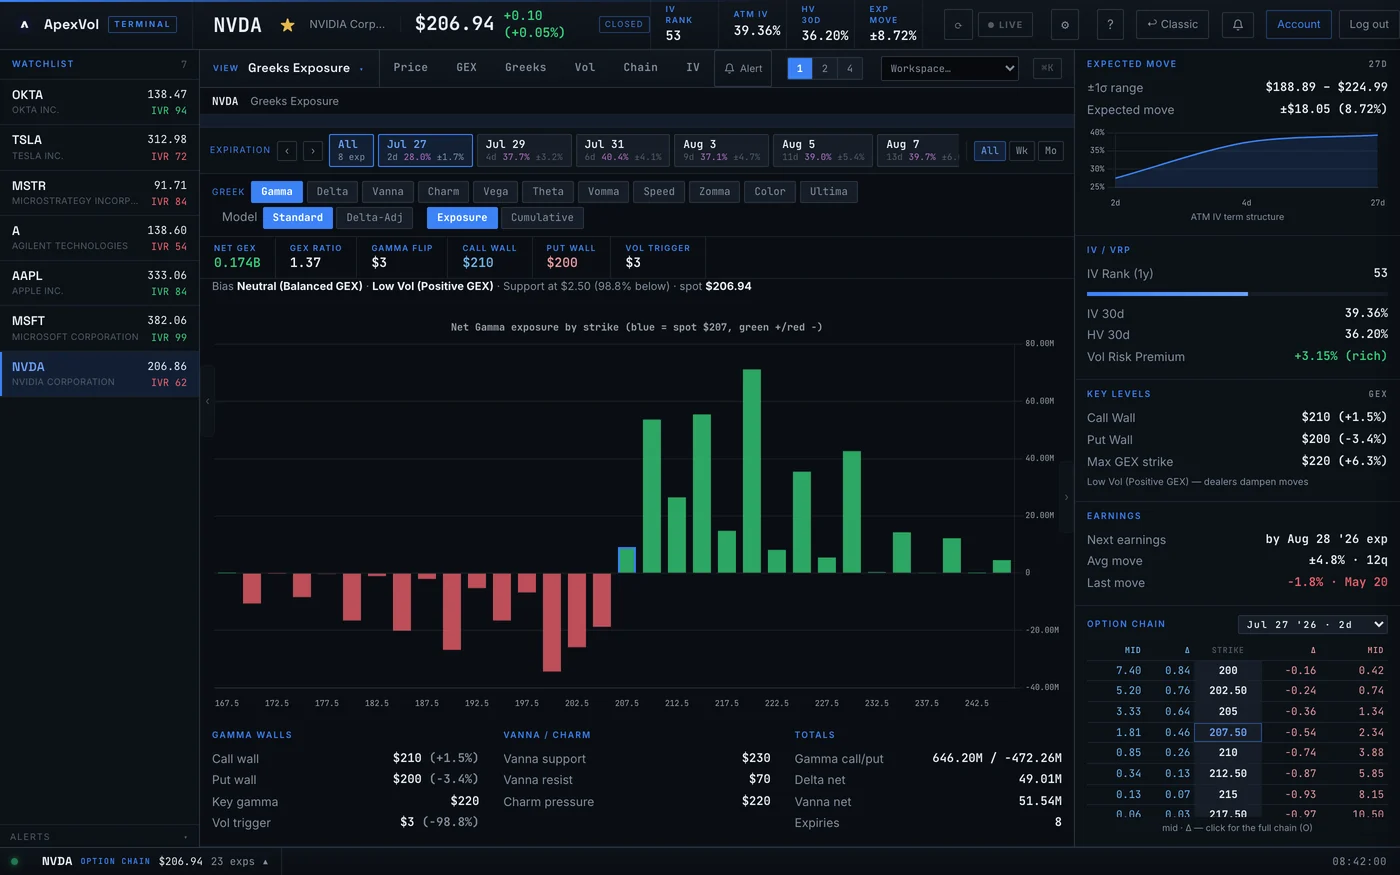
Task: Filter expirations to Wk only
Action: (1021, 151)
